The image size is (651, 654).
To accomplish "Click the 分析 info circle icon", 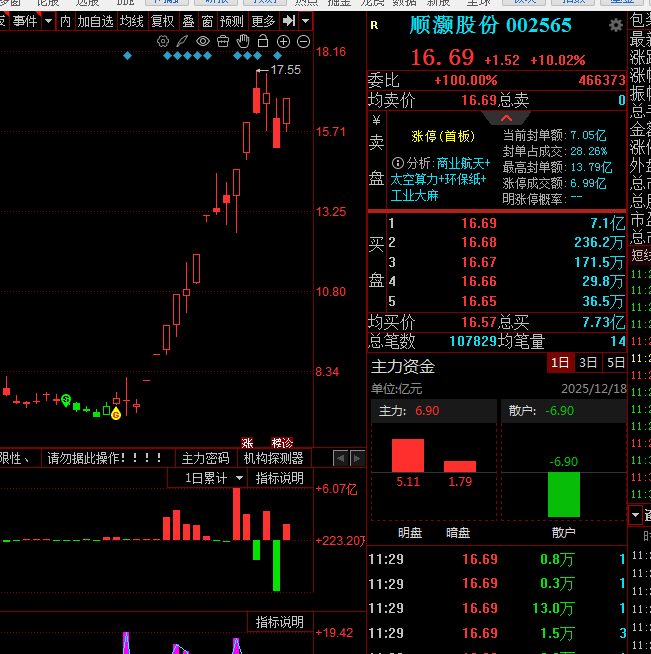I will pyautogui.click(x=398, y=163).
